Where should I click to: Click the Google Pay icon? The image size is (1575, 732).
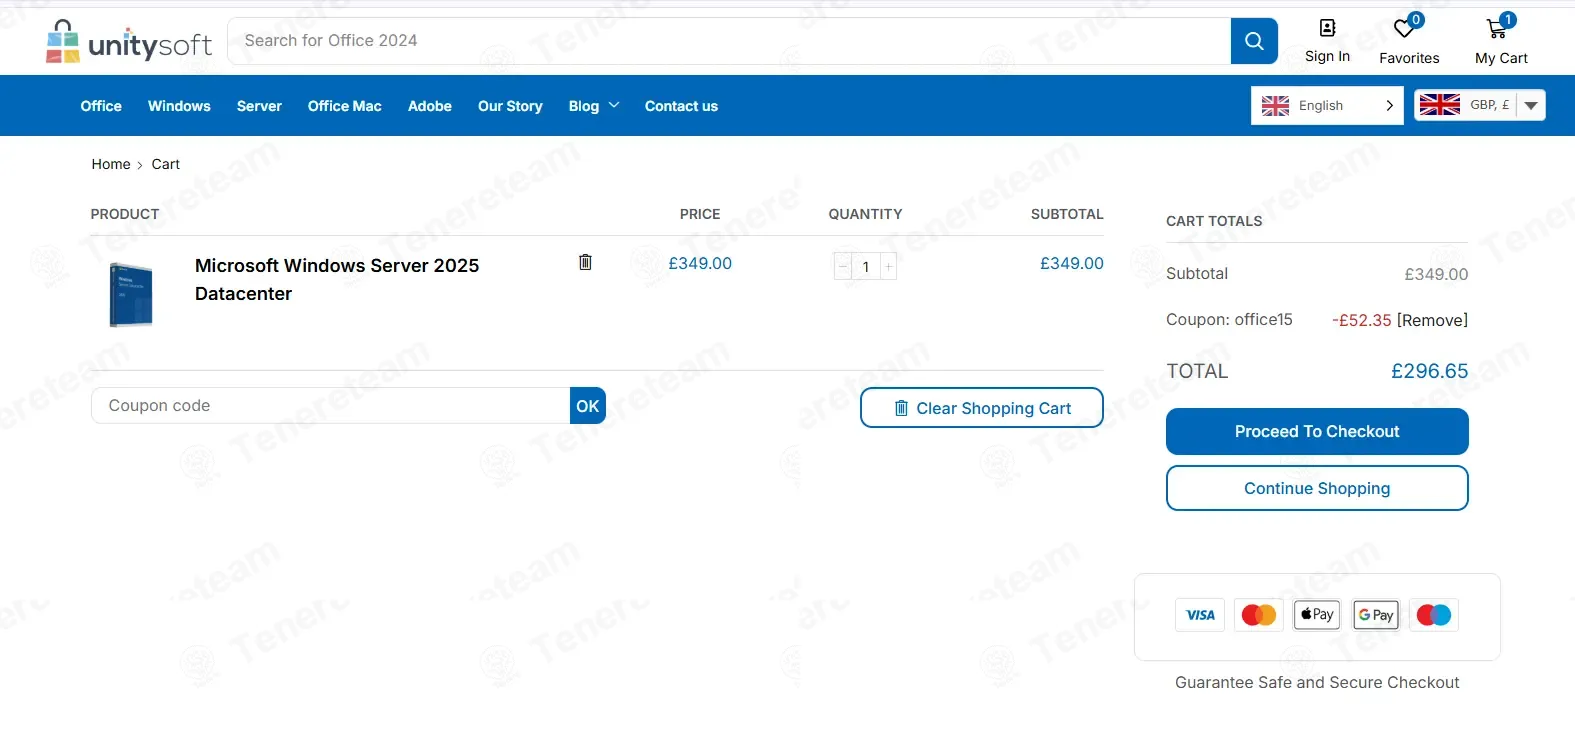[x=1376, y=615]
